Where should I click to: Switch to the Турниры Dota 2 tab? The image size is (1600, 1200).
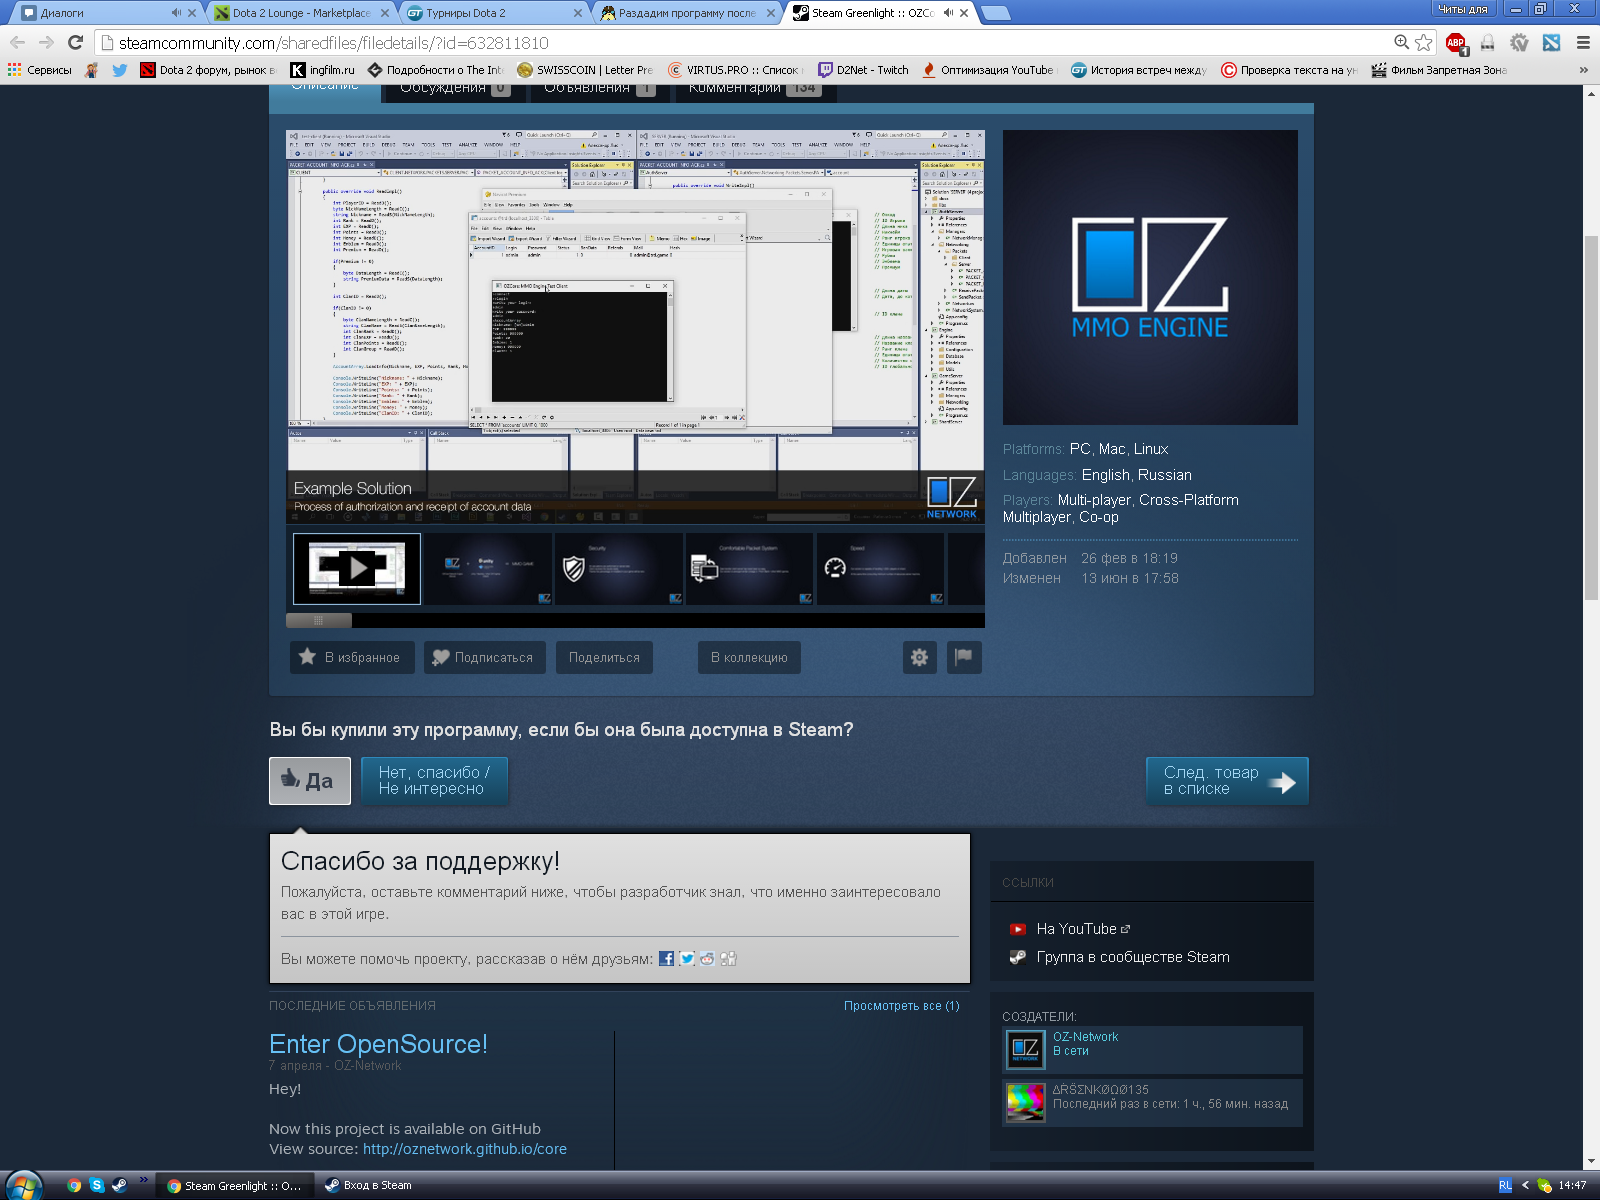[x=494, y=13]
